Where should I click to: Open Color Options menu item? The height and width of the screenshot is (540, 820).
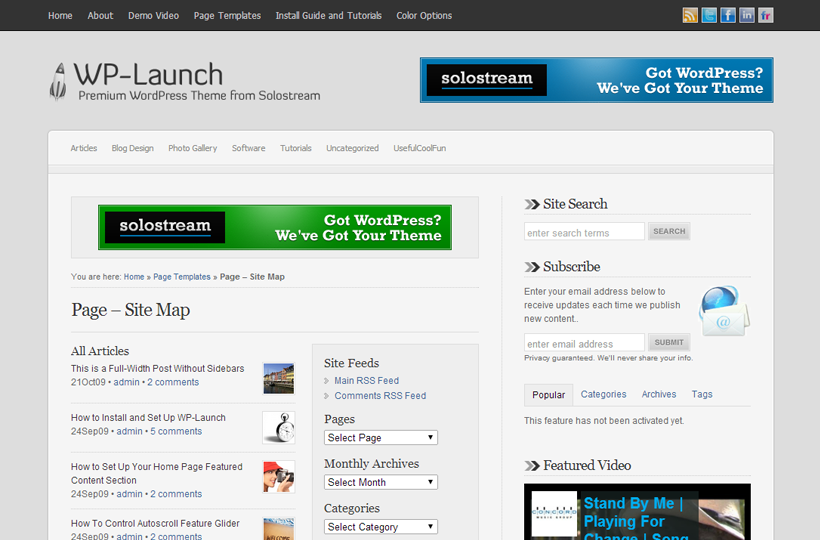coord(424,16)
